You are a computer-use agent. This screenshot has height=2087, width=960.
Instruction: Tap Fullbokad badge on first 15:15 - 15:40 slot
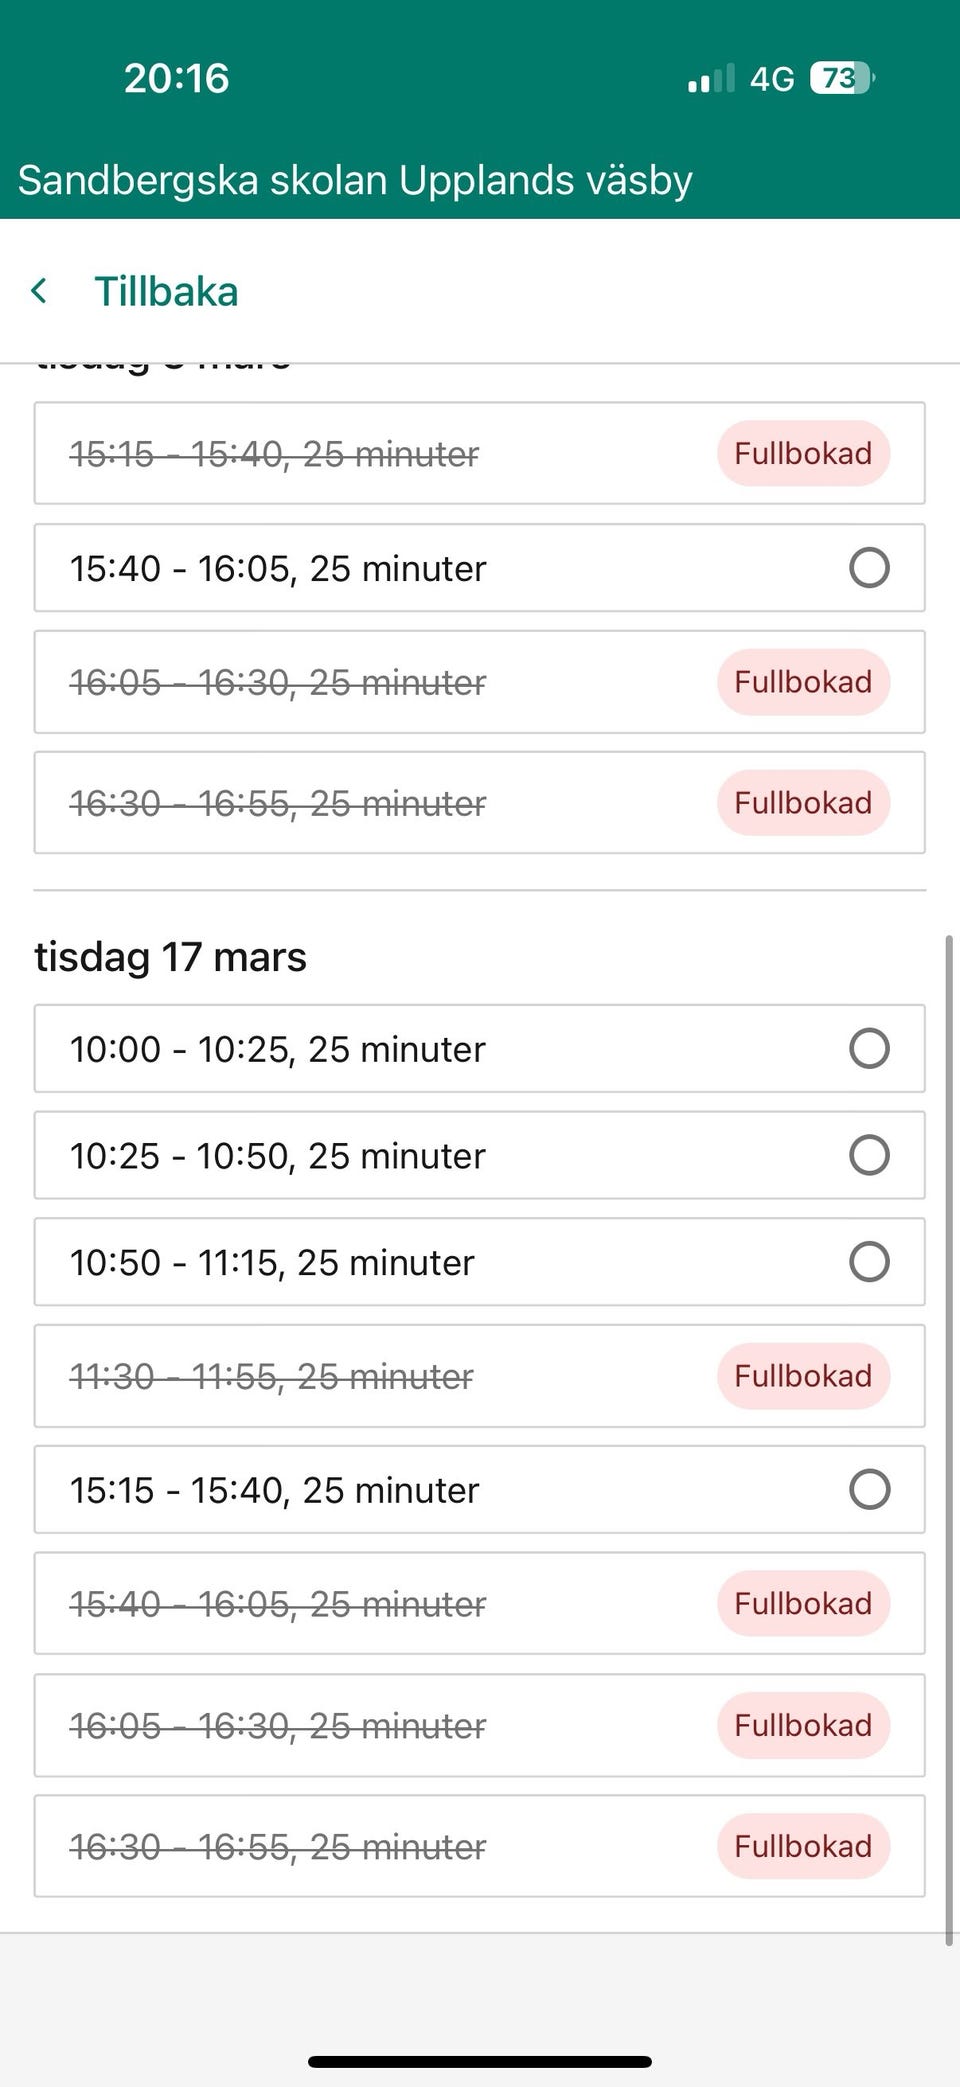(803, 453)
